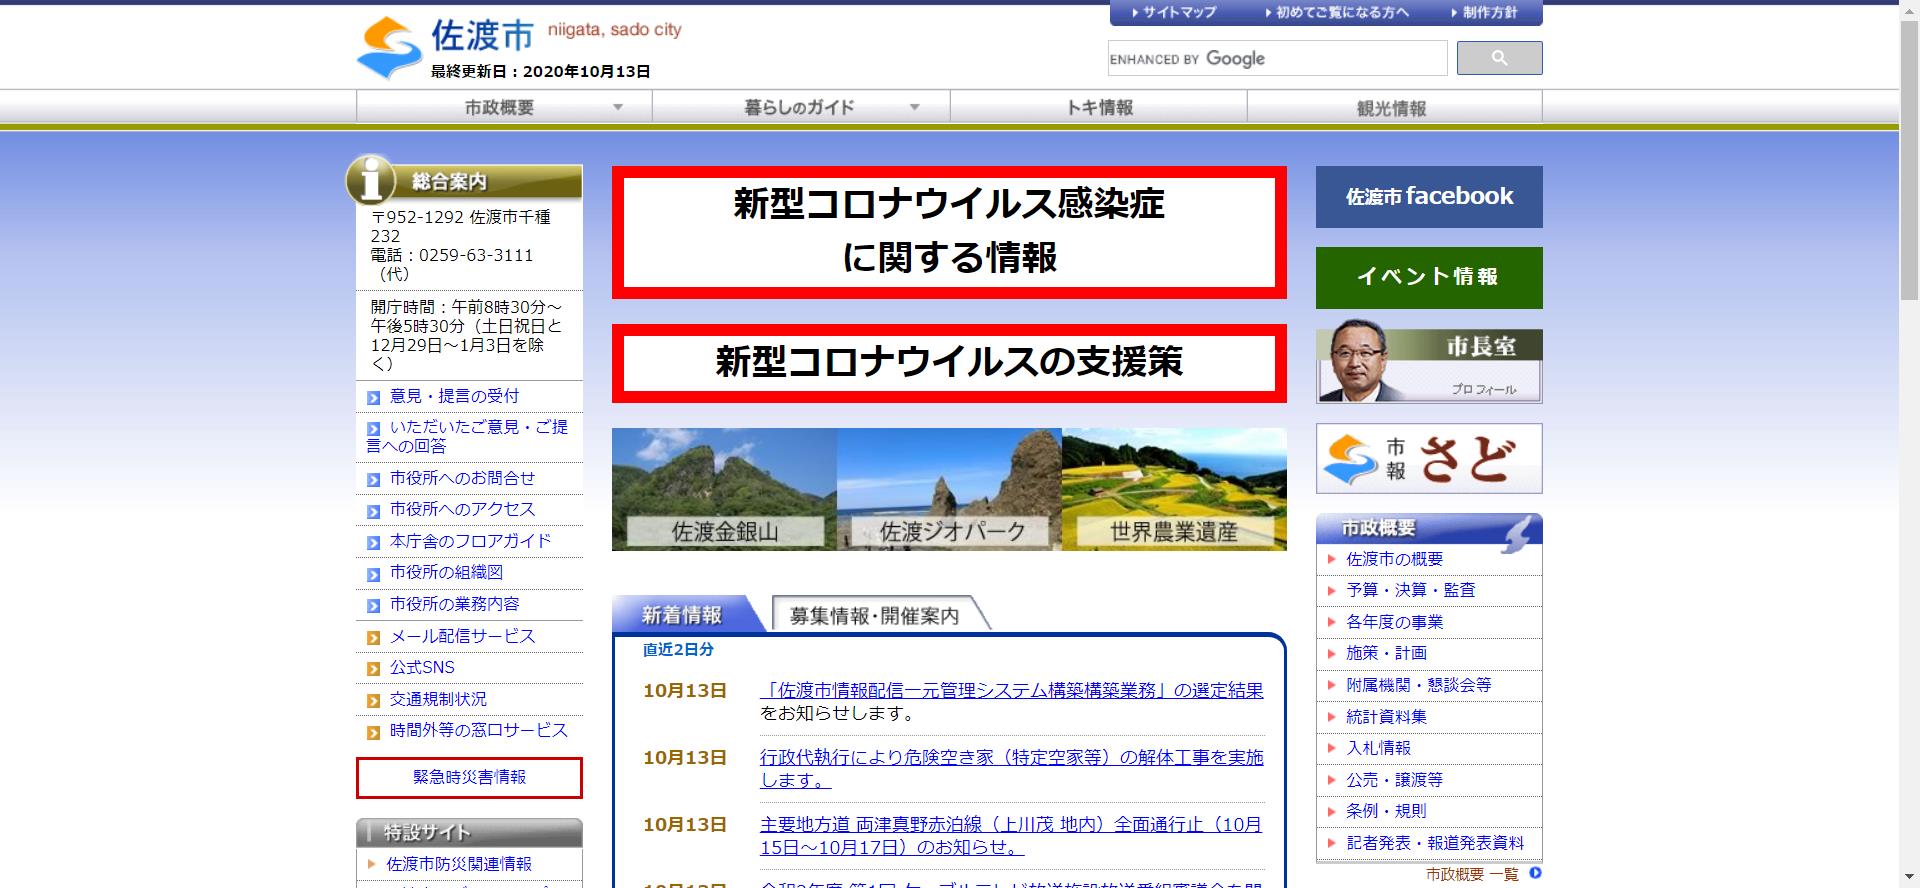
Task: Open the 行政代執行 vacant house demolition news link
Action: point(1012,769)
